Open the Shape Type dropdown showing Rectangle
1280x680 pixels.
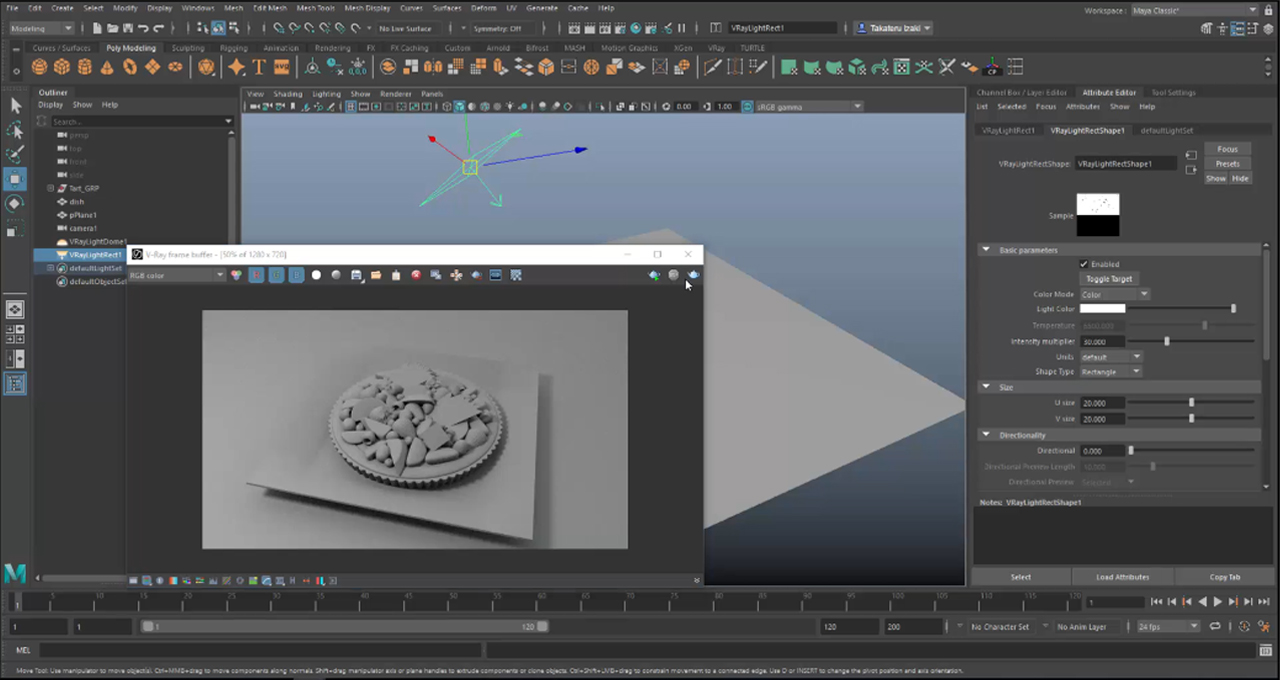tap(1138, 371)
